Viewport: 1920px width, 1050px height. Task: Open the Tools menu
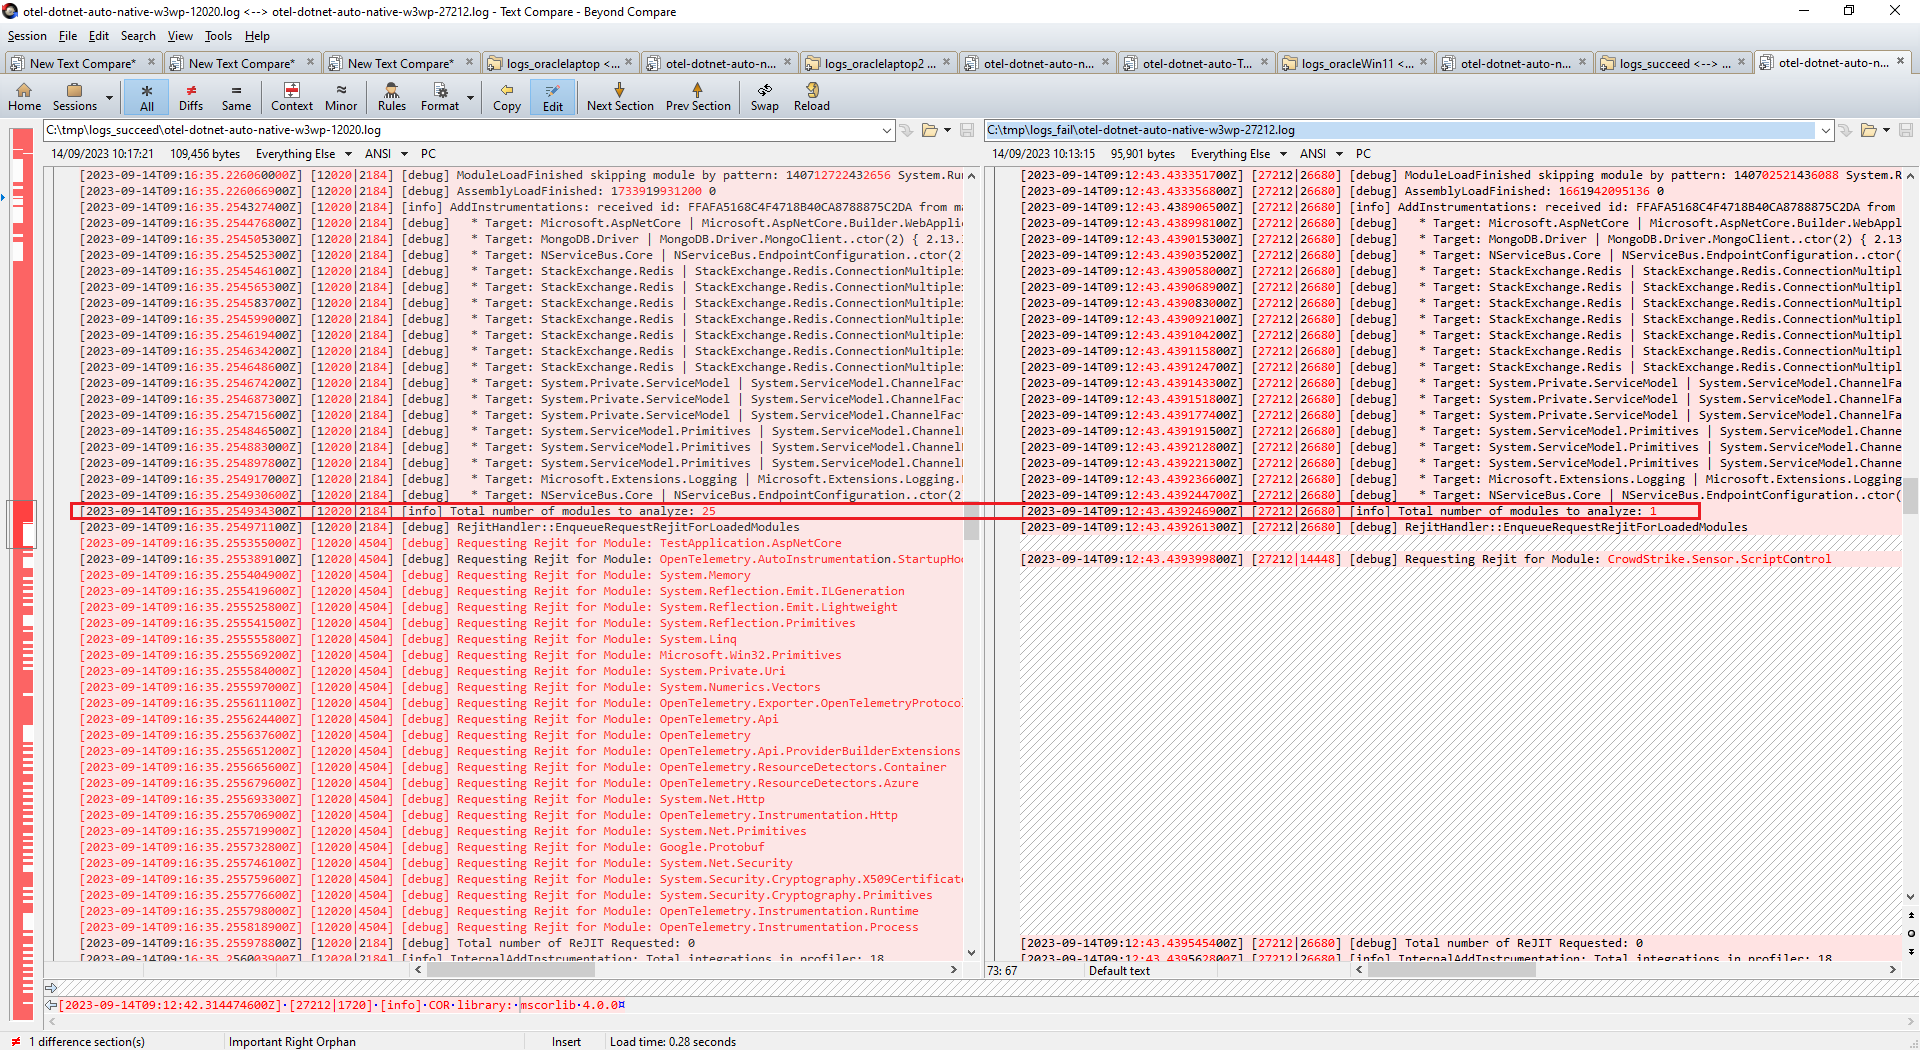pyautogui.click(x=218, y=36)
